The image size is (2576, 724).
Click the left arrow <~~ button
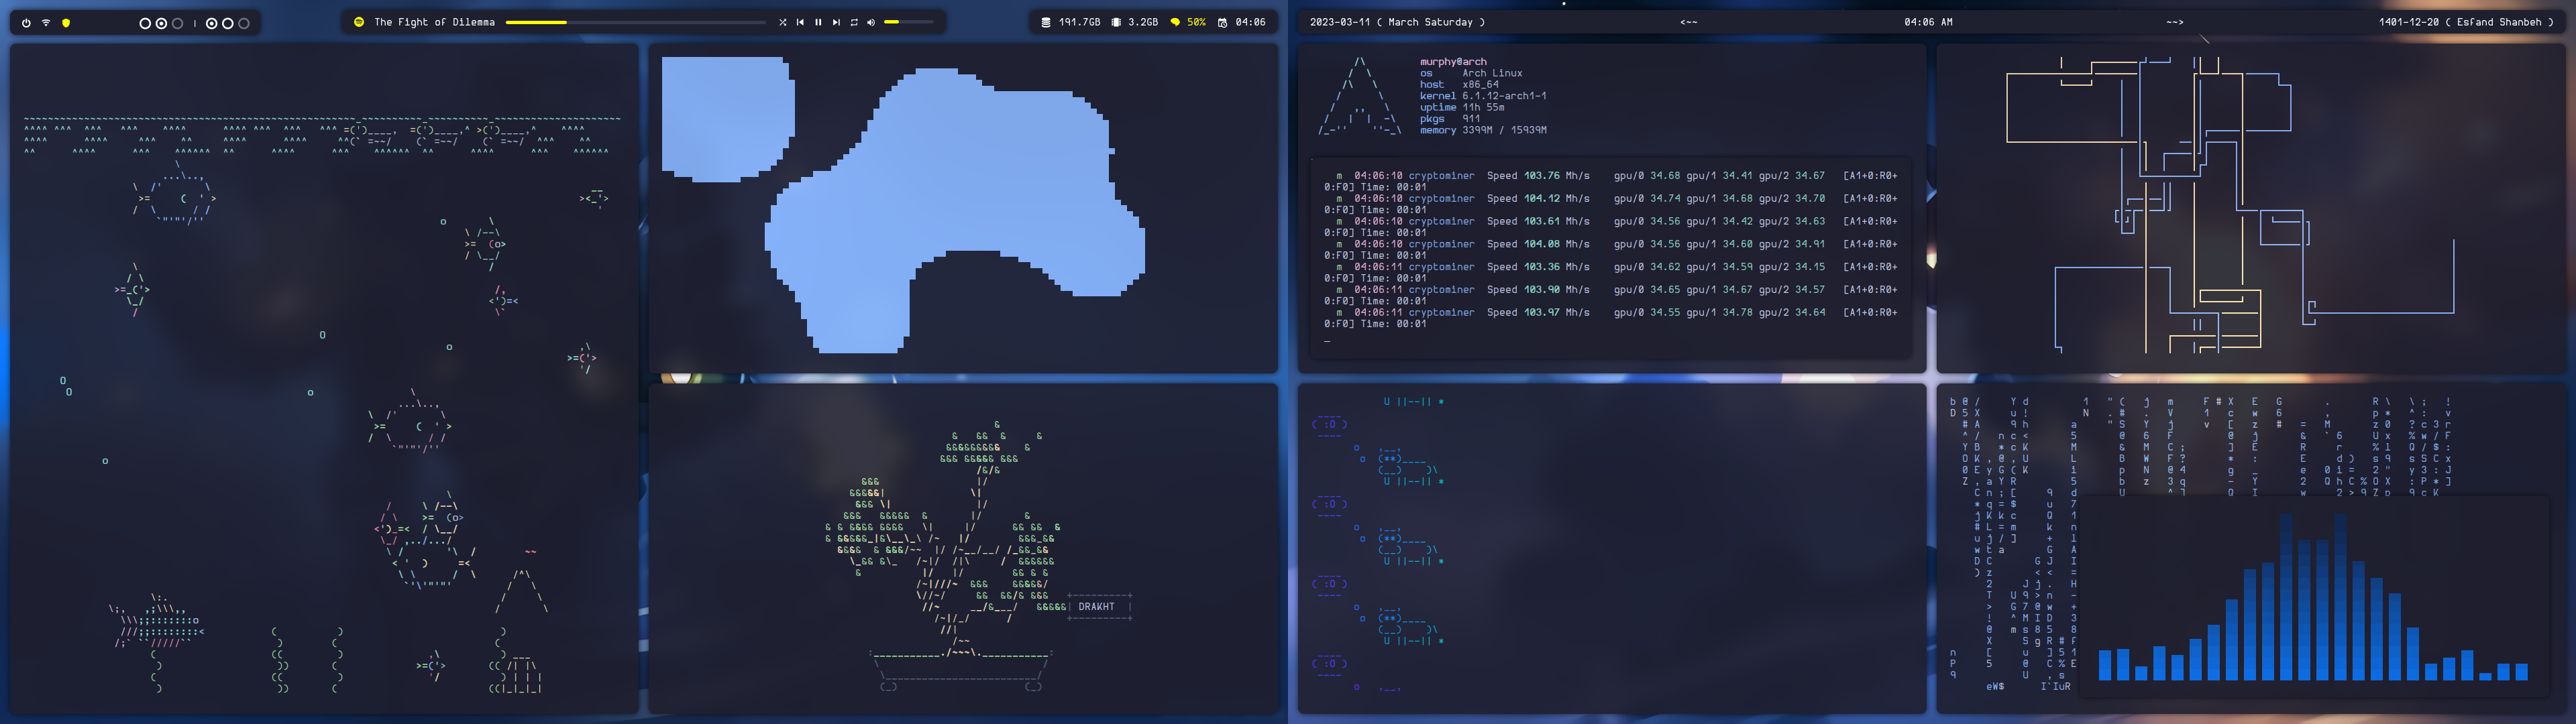pos(1688,22)
